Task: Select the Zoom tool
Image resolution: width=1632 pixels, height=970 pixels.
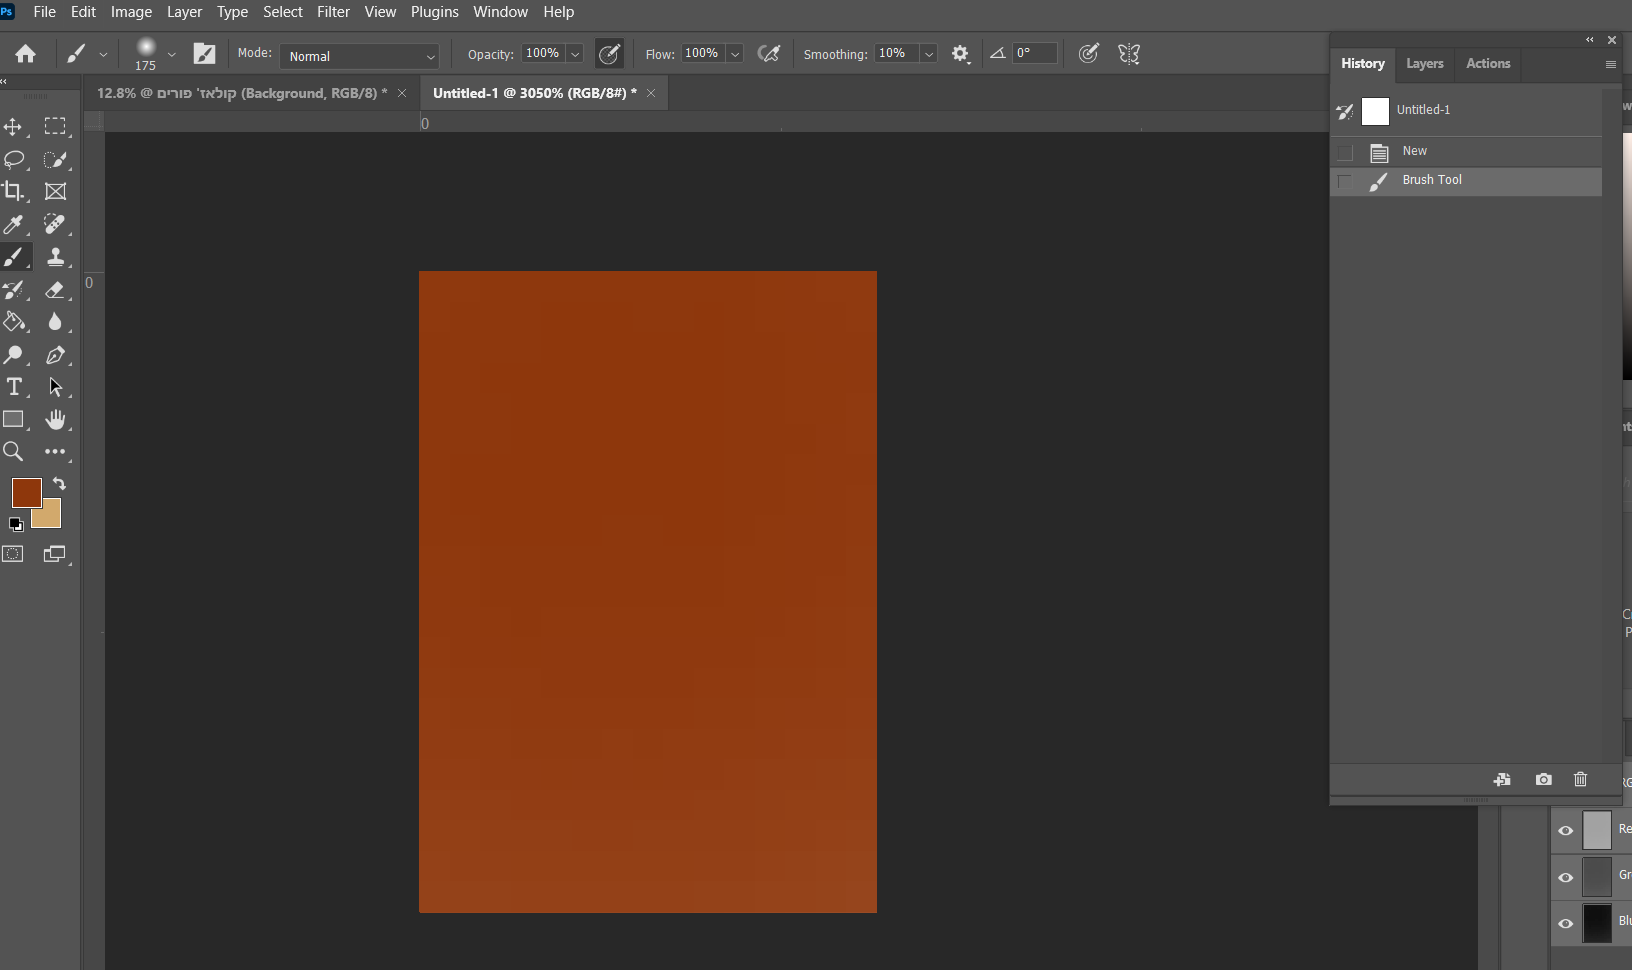Action: click(x=13, y=452)
